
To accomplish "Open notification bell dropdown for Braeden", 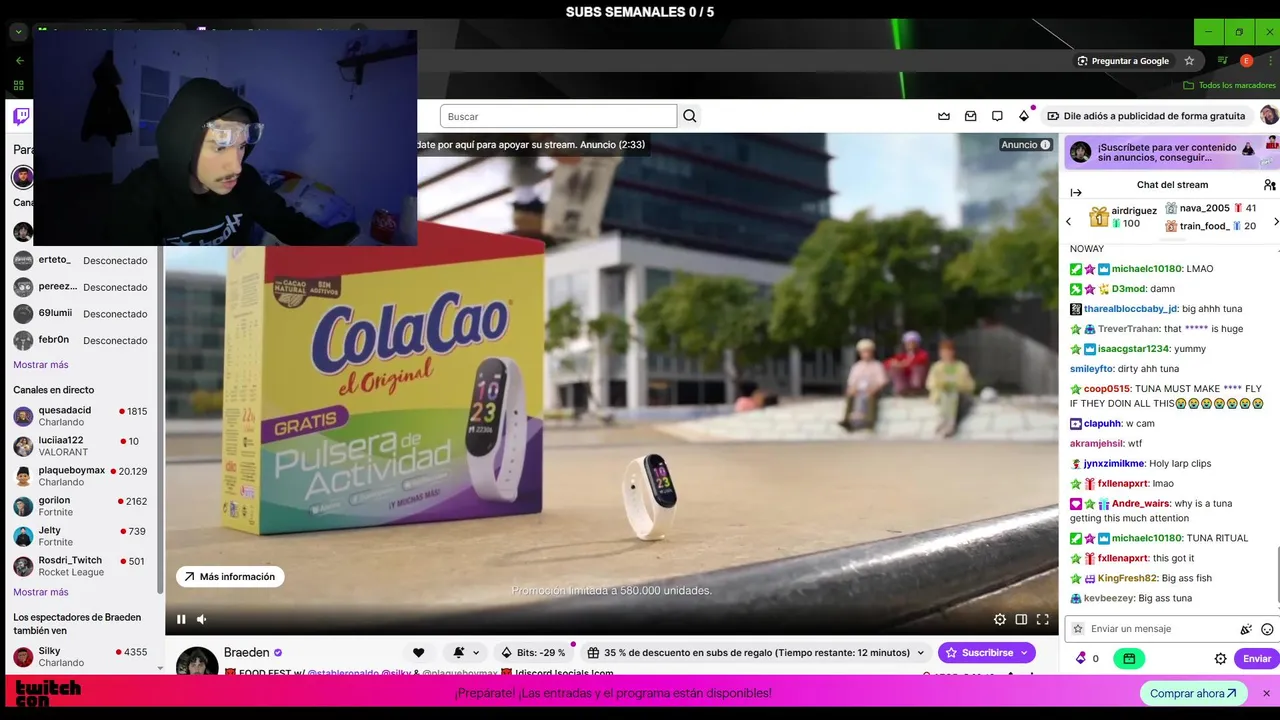I will click(465, 652).
